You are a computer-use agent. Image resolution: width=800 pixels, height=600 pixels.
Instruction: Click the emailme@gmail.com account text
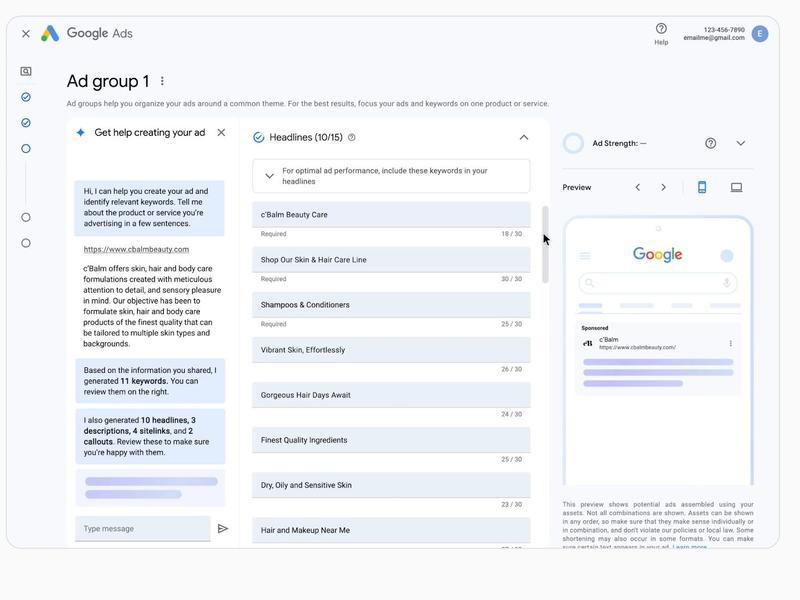pos(714,38)
